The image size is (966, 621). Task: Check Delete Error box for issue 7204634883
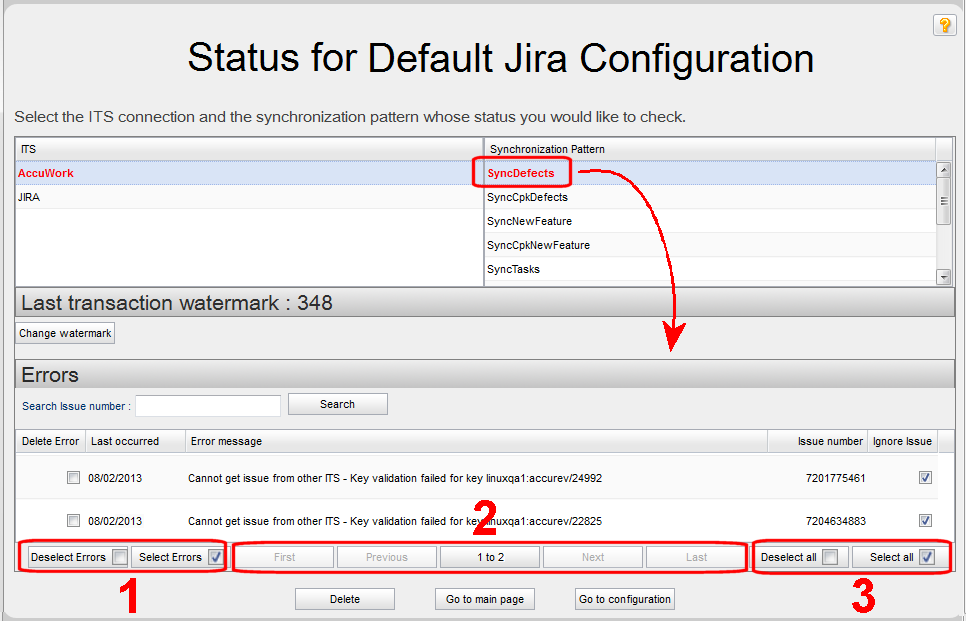tap(73, 520)
